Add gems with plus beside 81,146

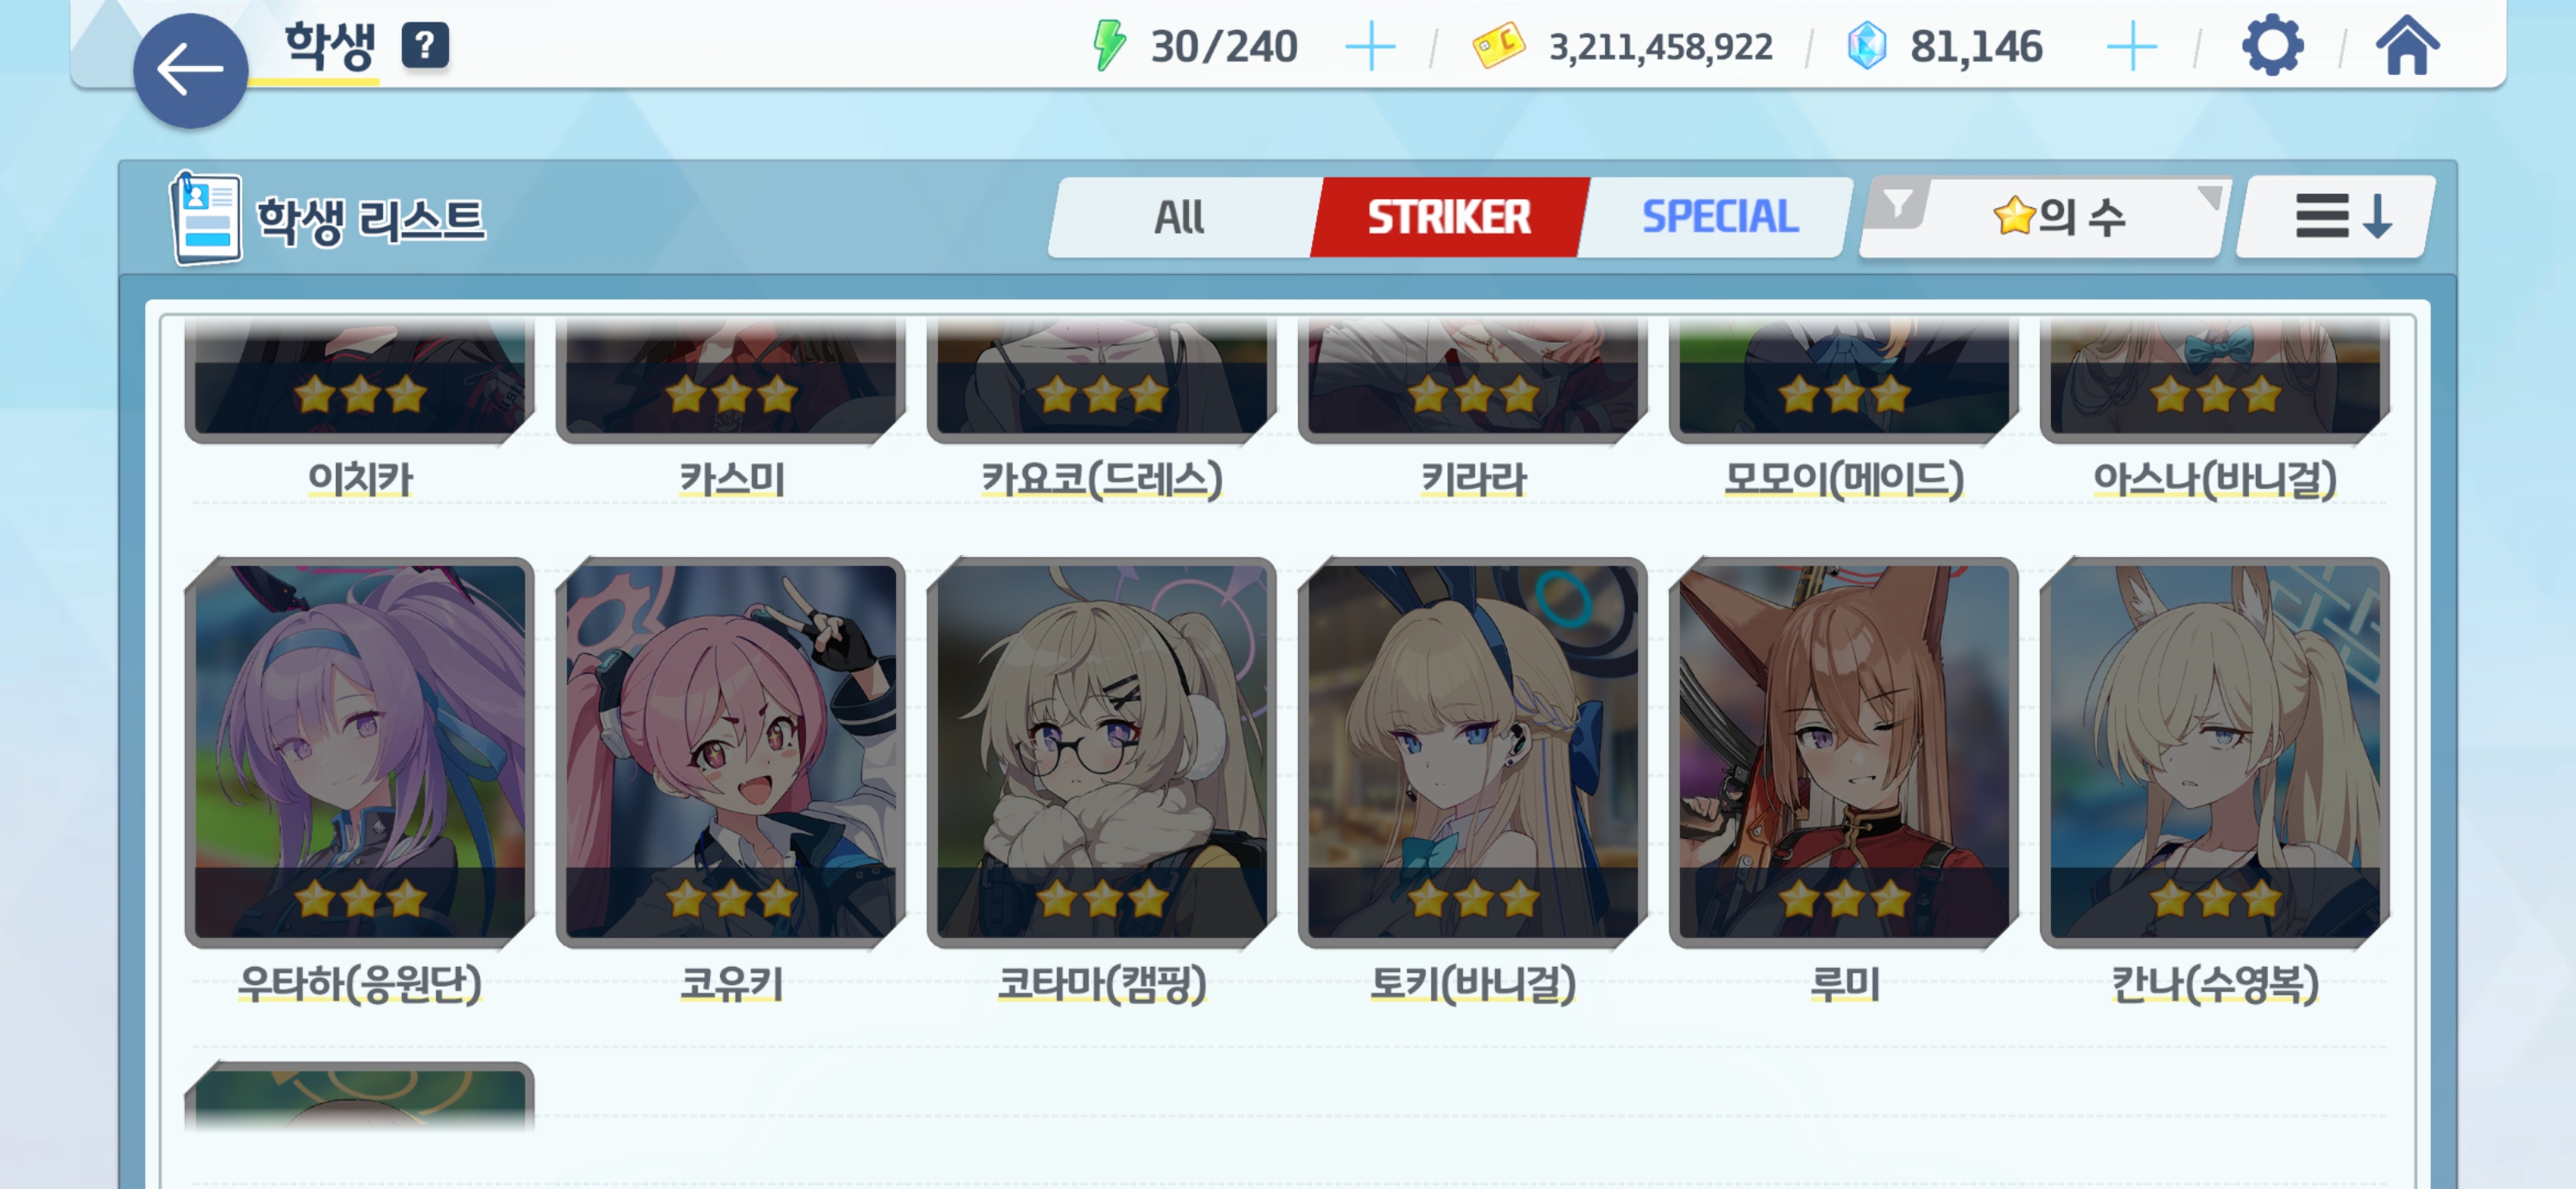pyautogui.click(x=2131, y=47)
